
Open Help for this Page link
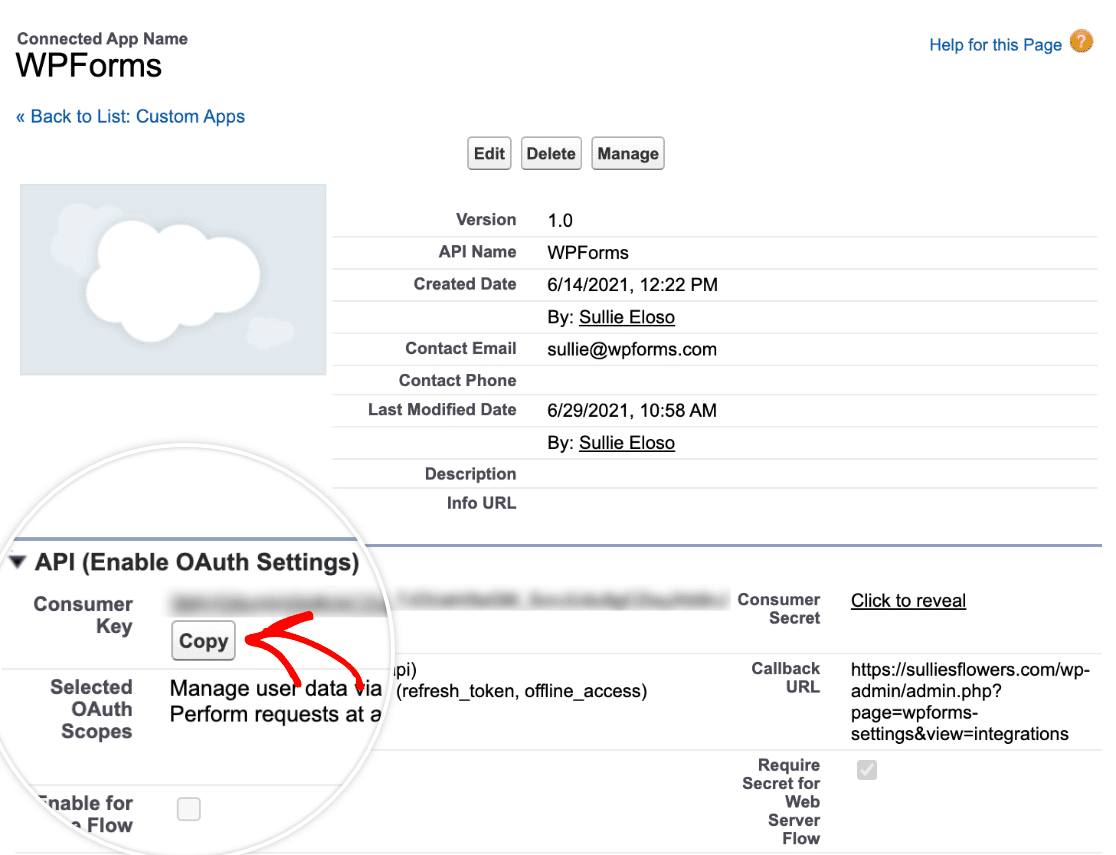point(995,45)
